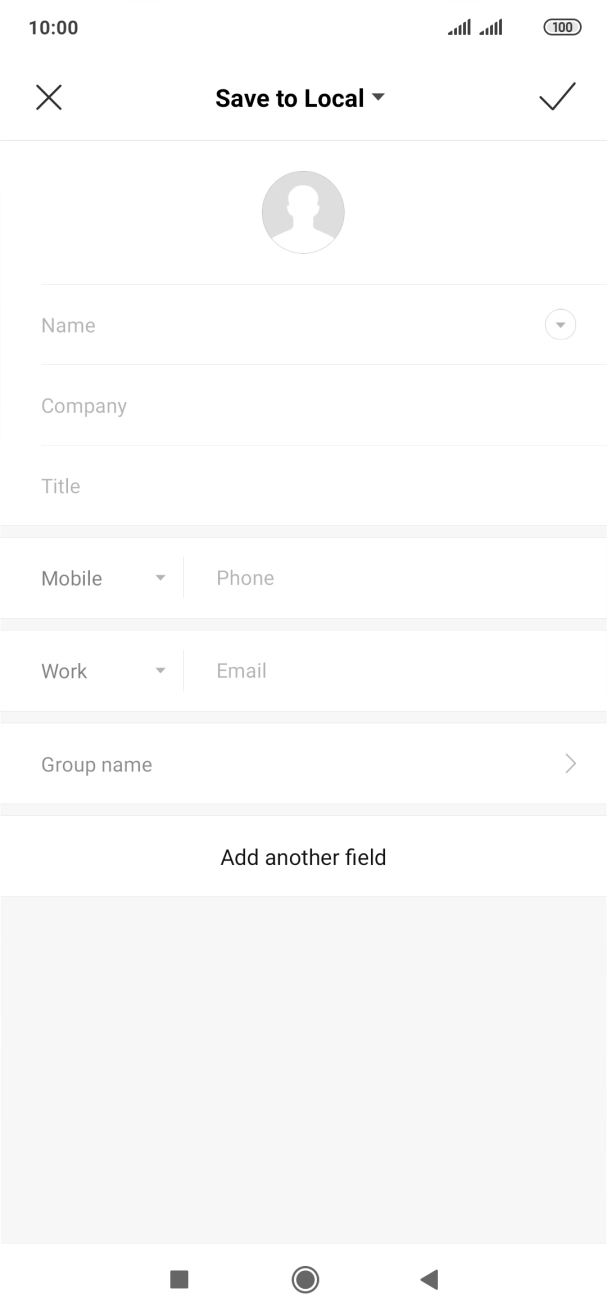Tap the signal strength icon
607x1316 pixels.
click(x=457, y=27)
